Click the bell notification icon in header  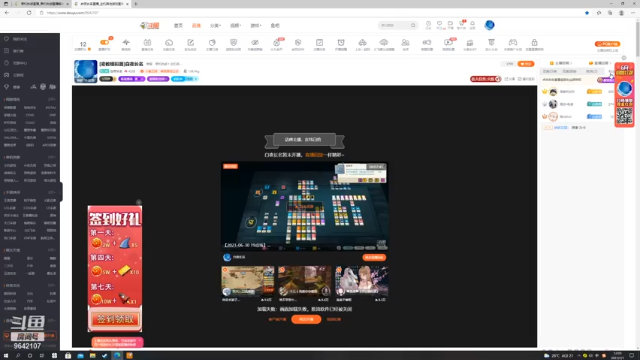[472, 24]
